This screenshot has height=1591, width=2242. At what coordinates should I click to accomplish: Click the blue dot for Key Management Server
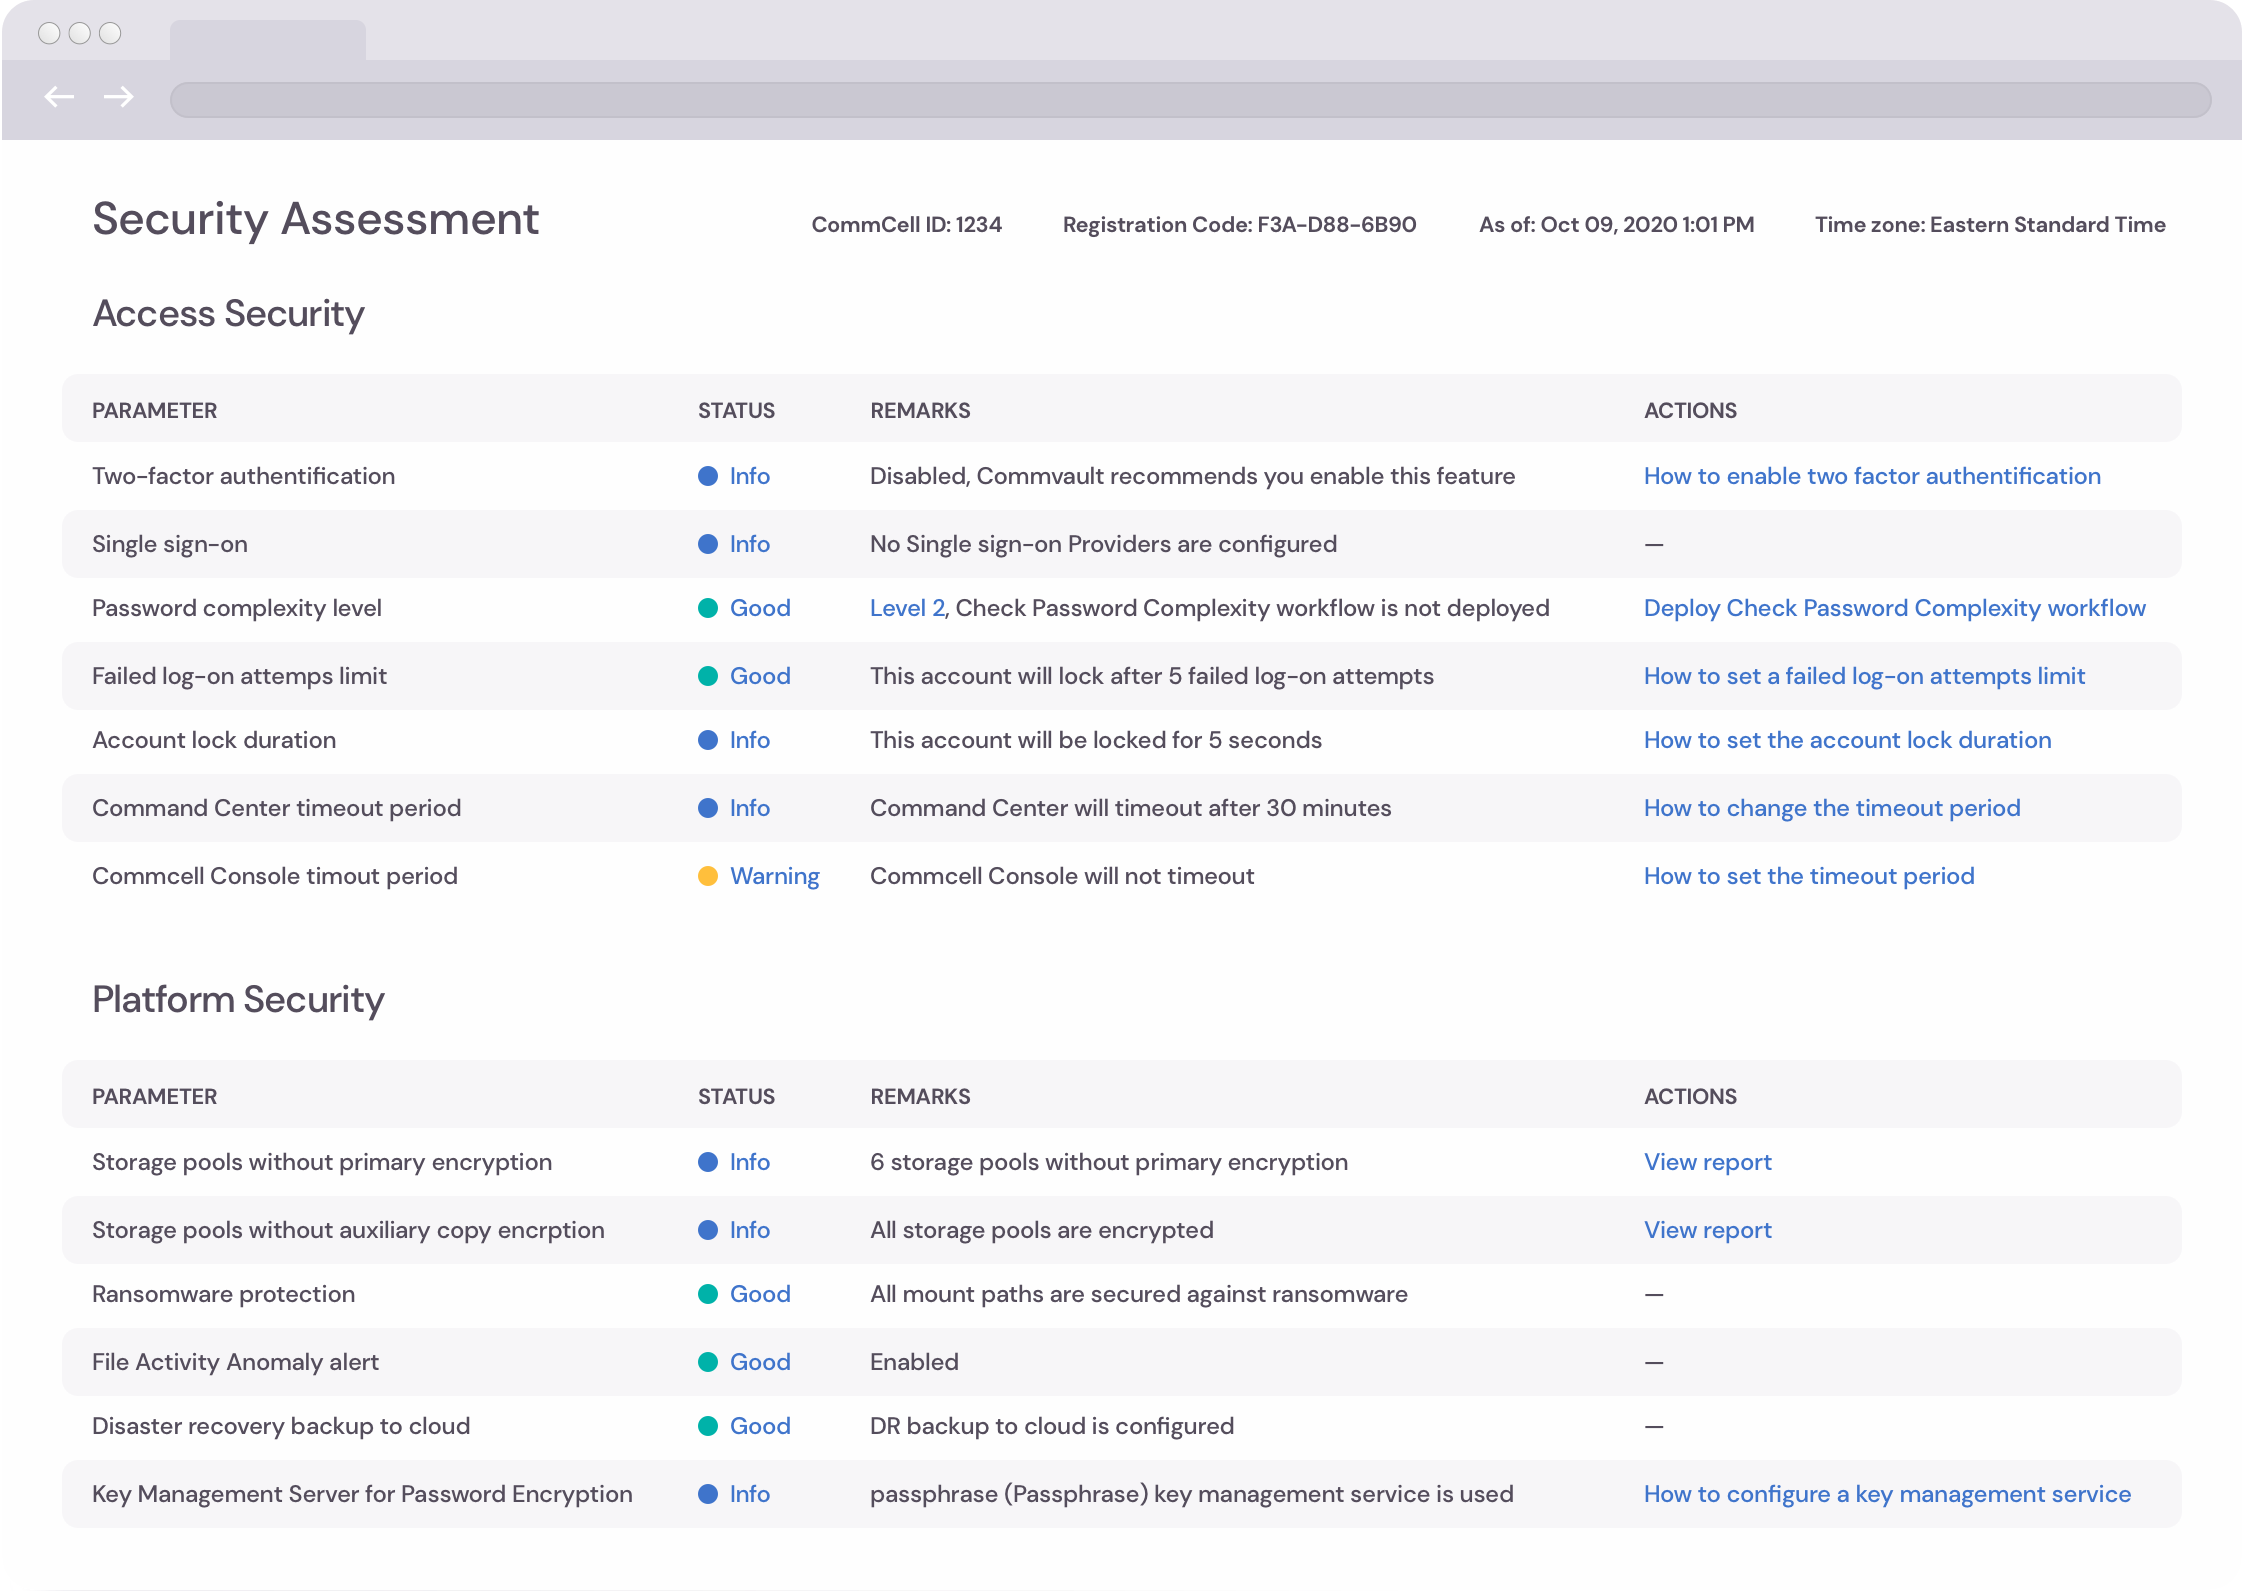point(708,1494)
